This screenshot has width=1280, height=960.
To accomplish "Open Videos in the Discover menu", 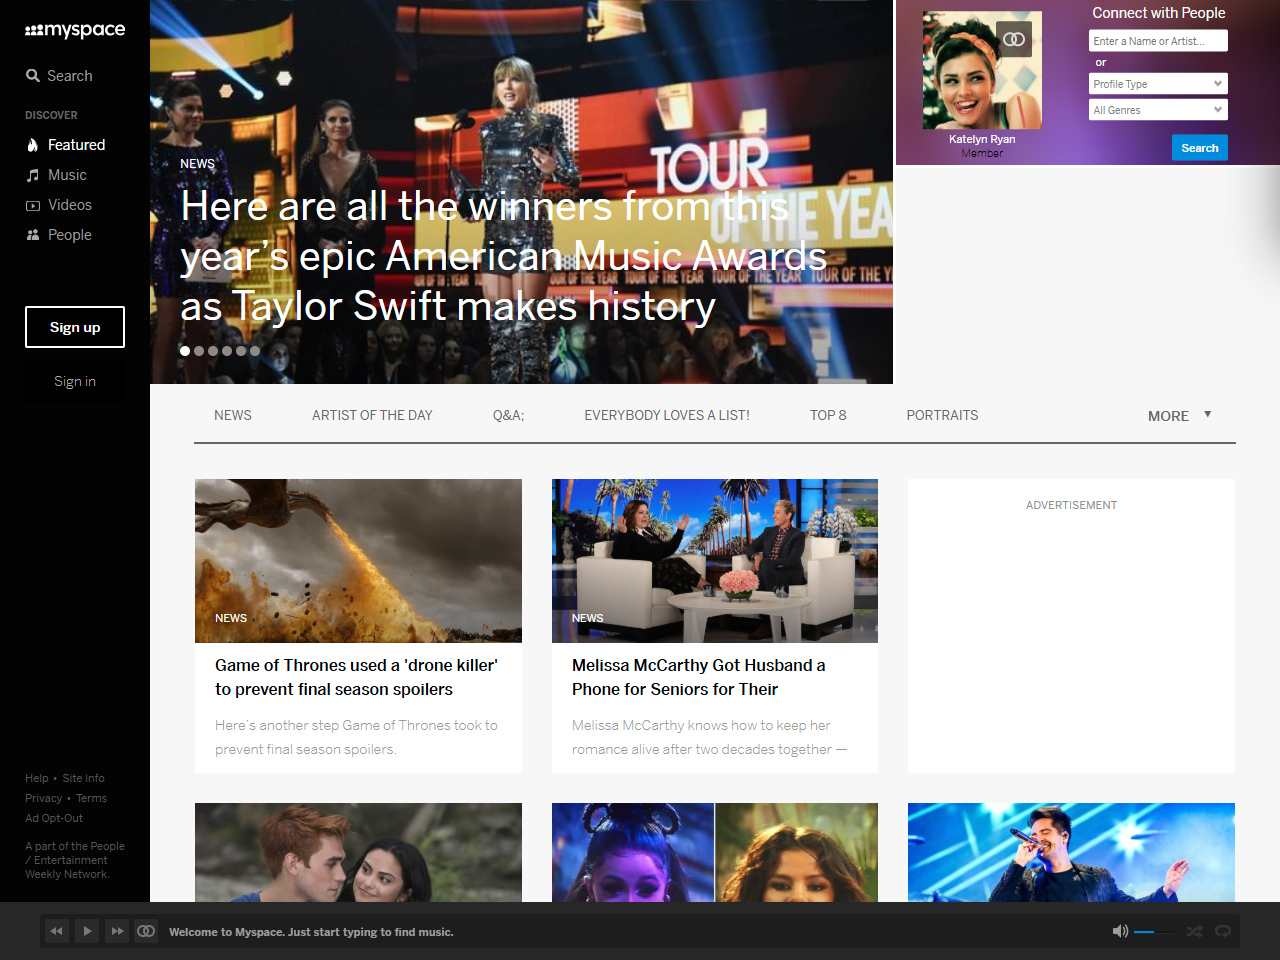I will tap(58, 205).
